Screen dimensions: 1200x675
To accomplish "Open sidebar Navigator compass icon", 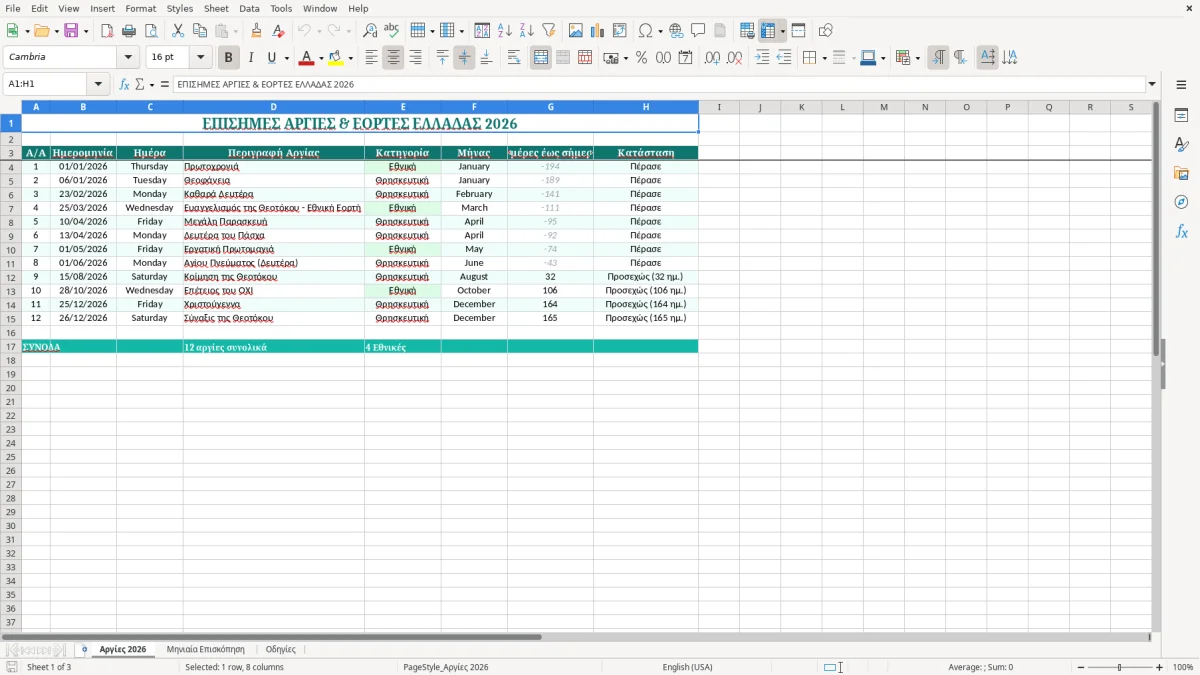I will [x=1181, y=203].
